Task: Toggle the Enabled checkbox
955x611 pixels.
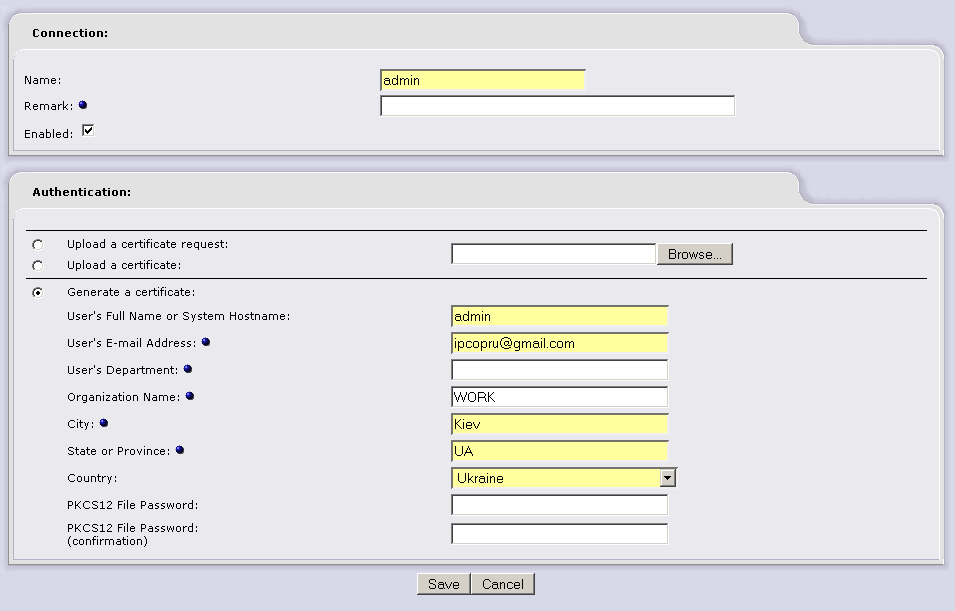Action: click(x=88, y=131)
